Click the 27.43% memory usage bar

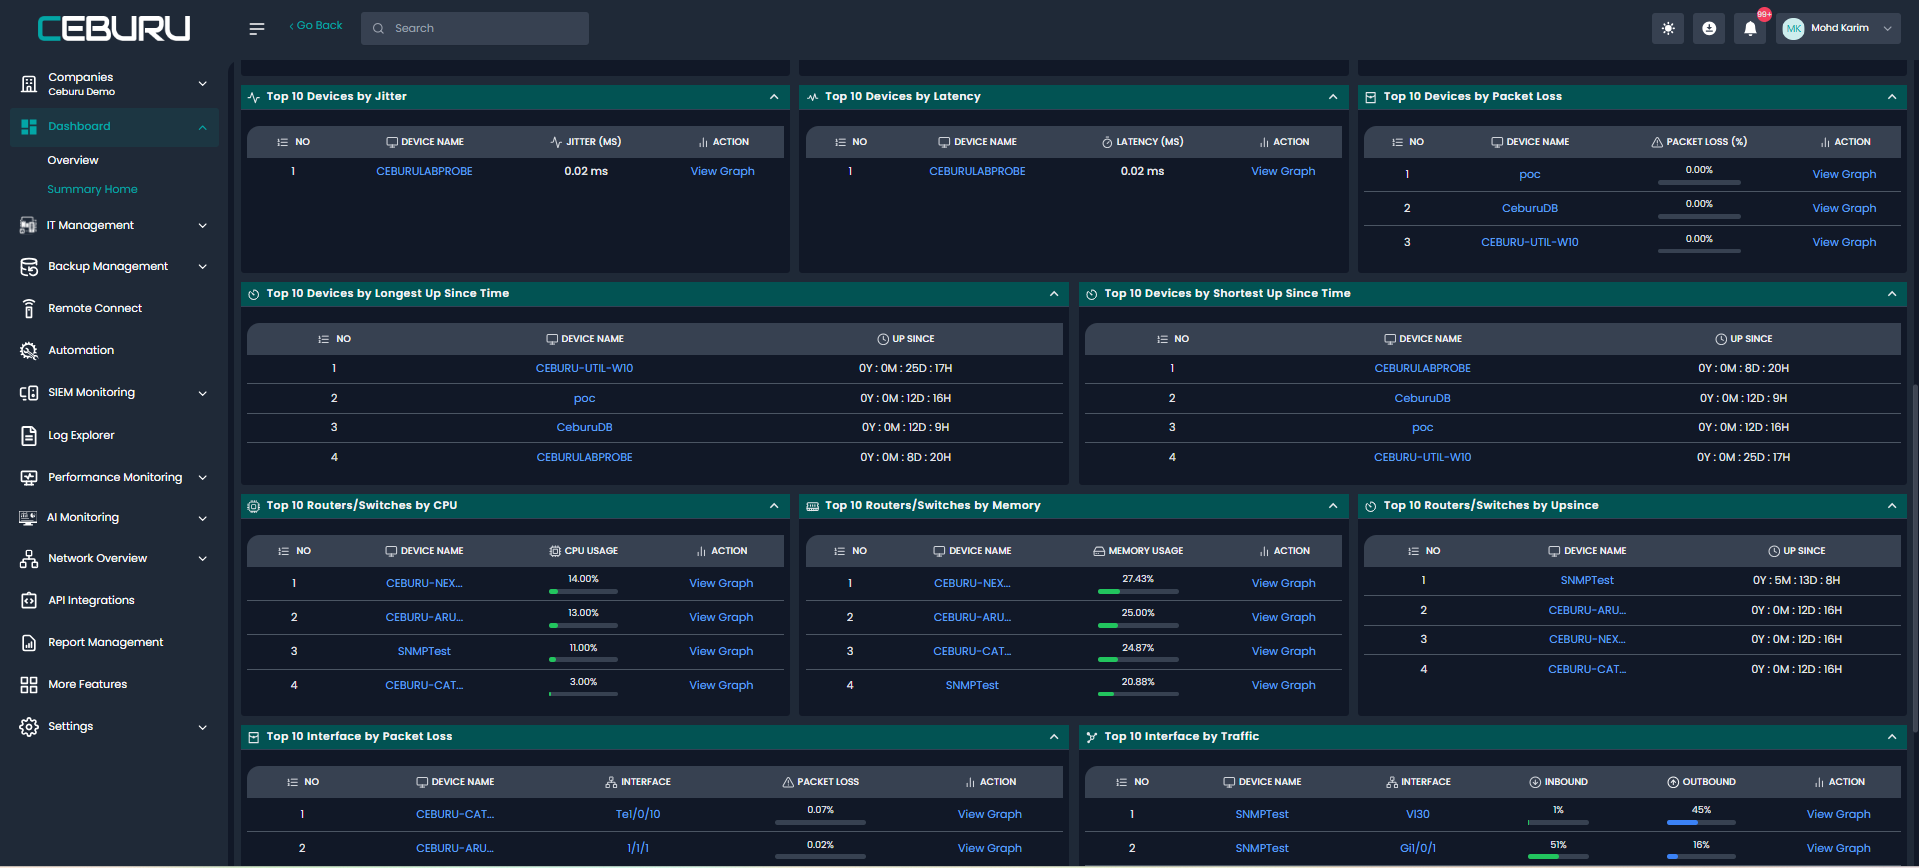pyautogui.click(x=1138, y=592)
